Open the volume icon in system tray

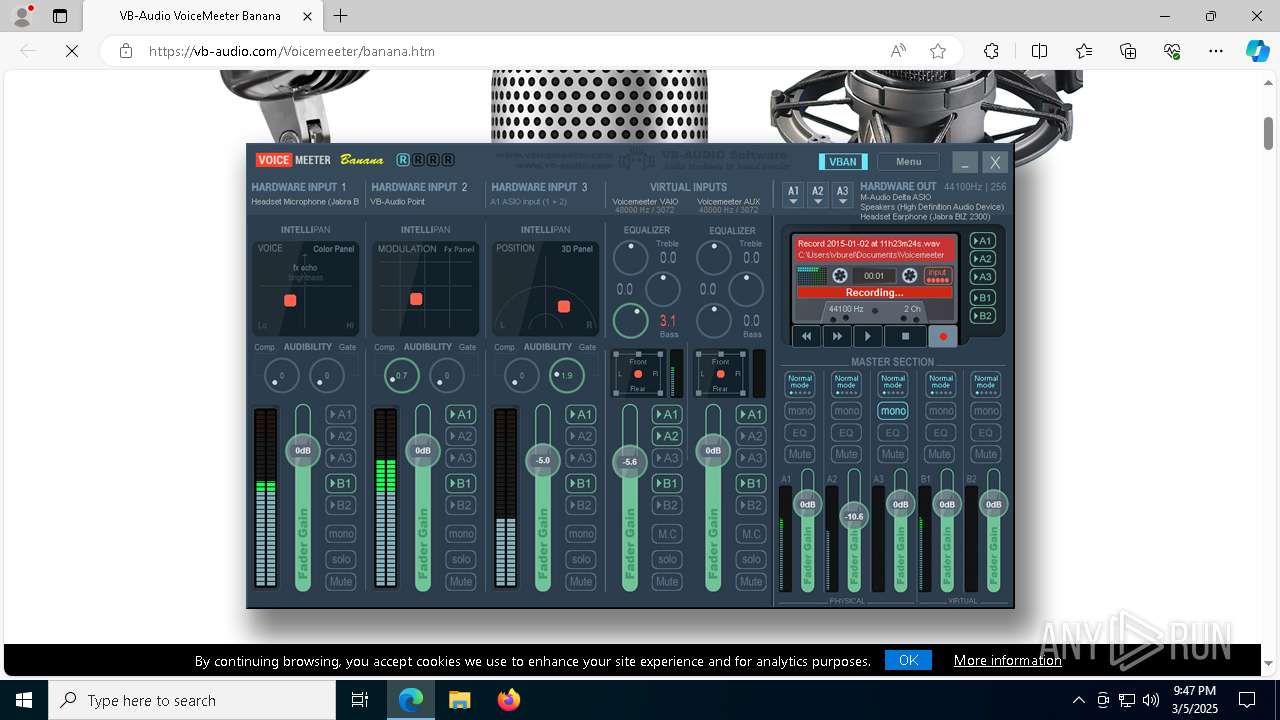pos(1151,700)
